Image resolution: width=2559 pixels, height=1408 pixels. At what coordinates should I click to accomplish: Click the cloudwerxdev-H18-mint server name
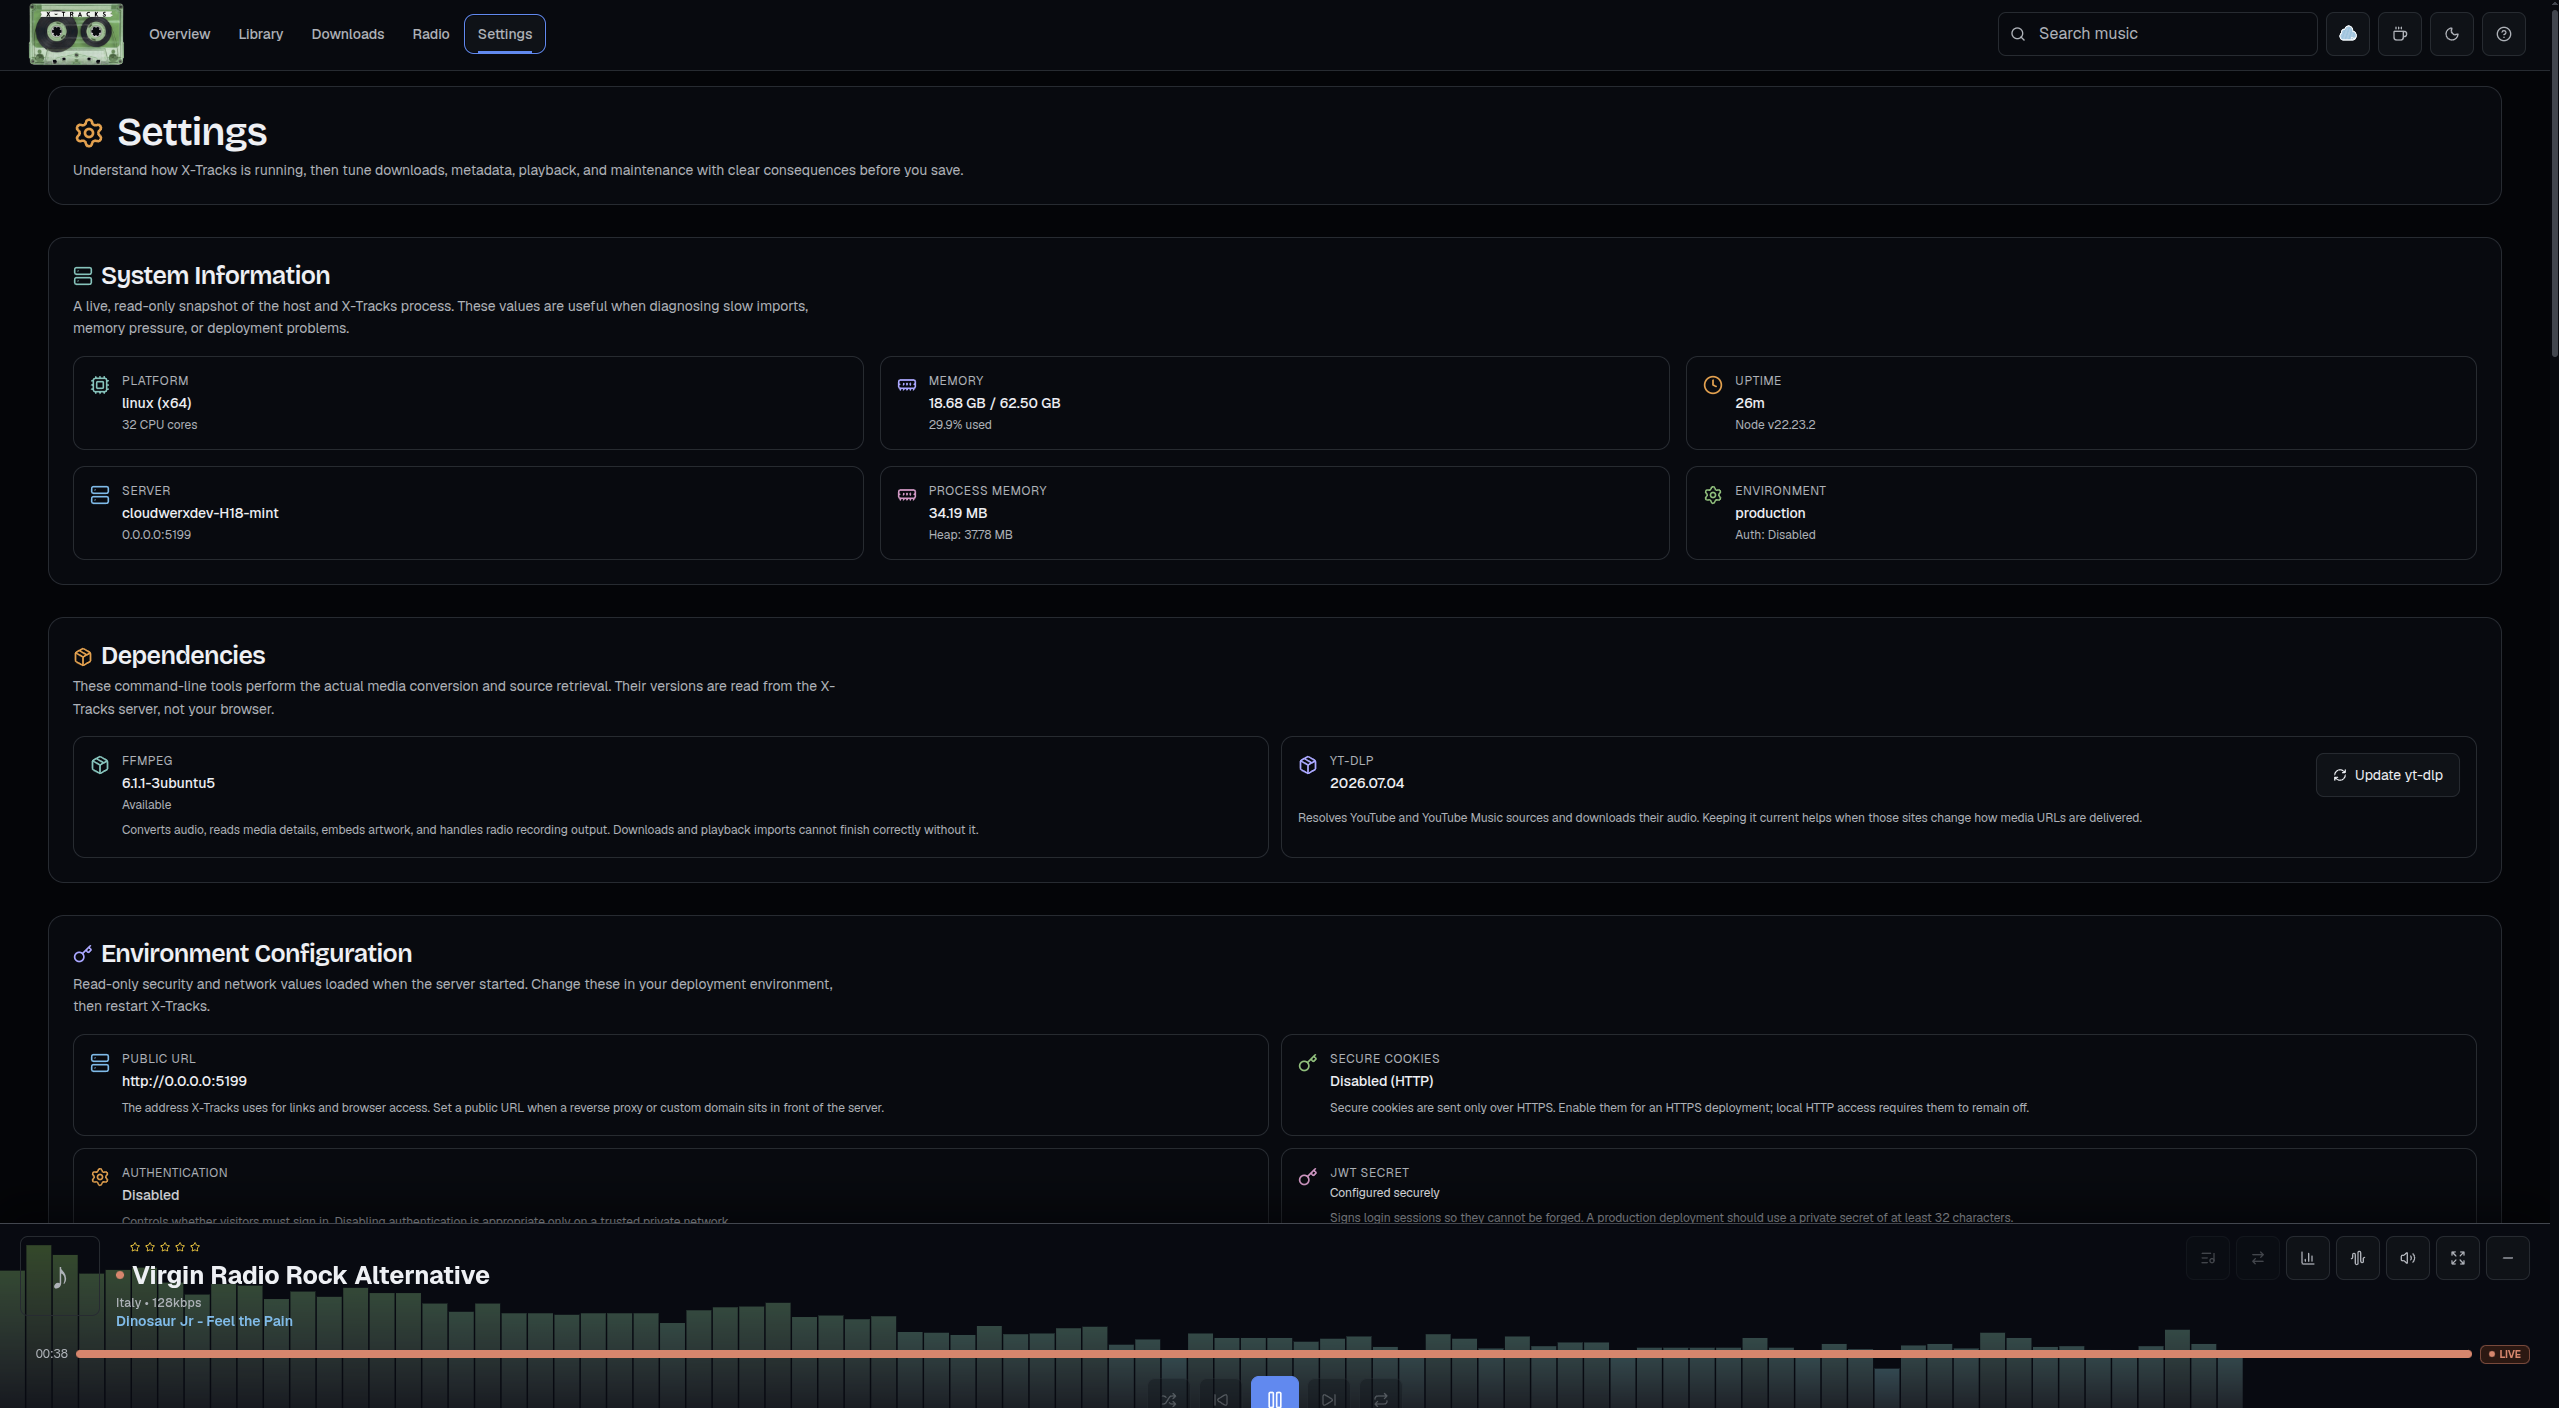200,513
